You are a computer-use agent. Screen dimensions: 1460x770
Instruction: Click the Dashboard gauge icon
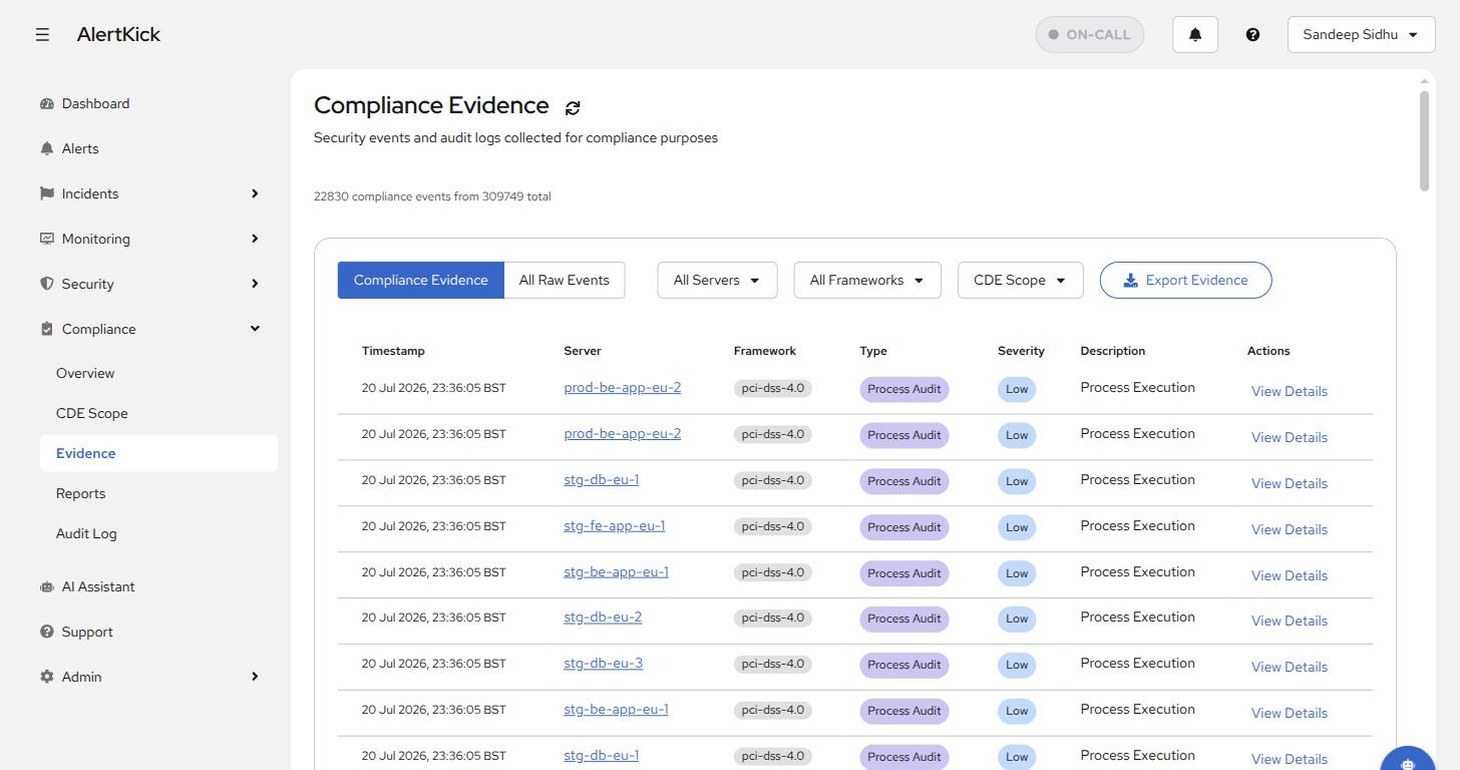46,103
